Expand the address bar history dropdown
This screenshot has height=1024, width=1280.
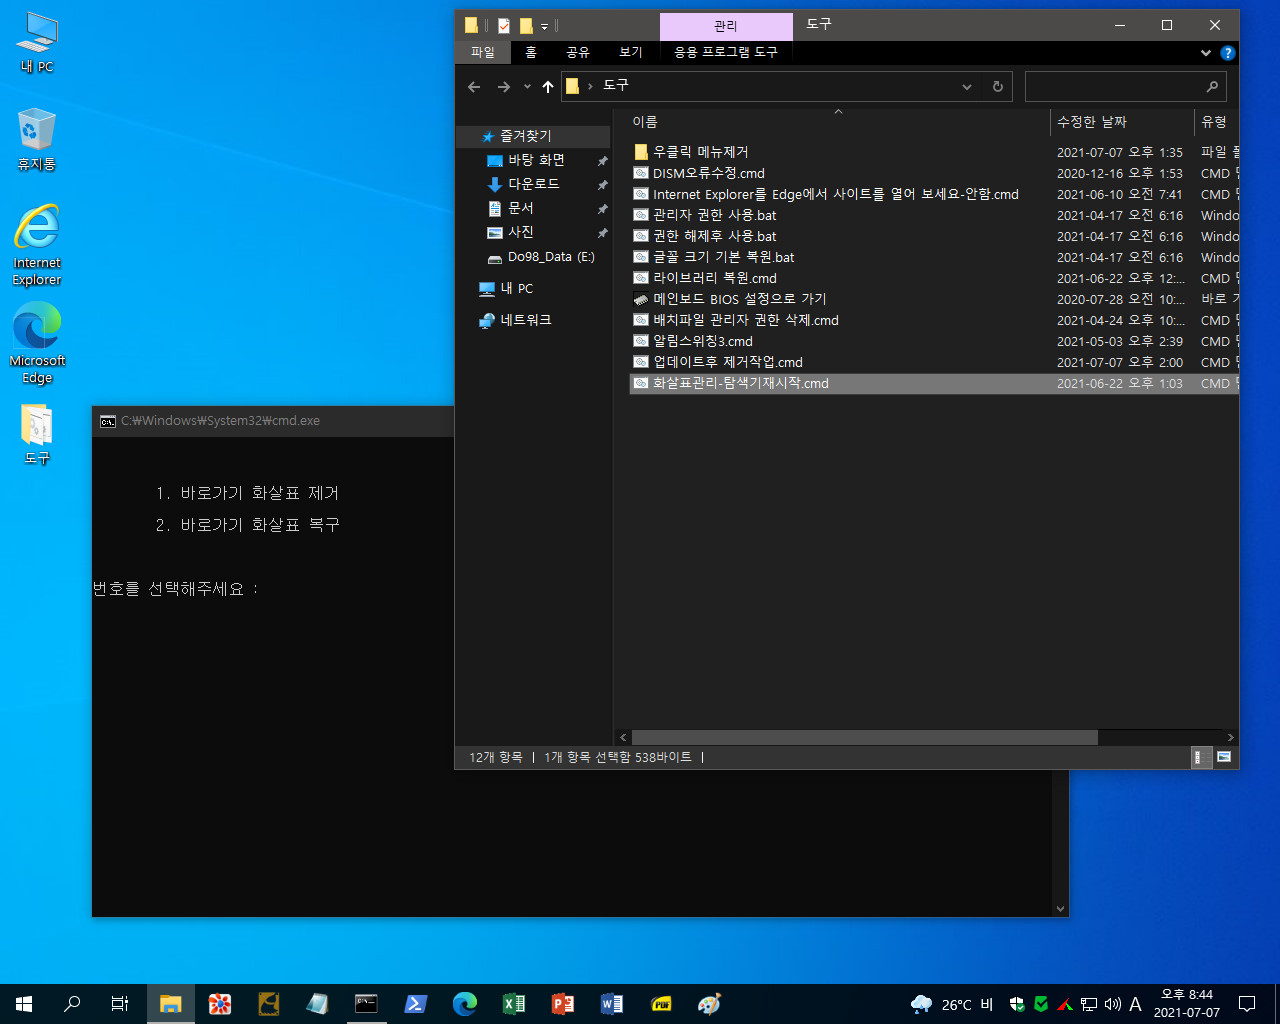tap(967, 87)
